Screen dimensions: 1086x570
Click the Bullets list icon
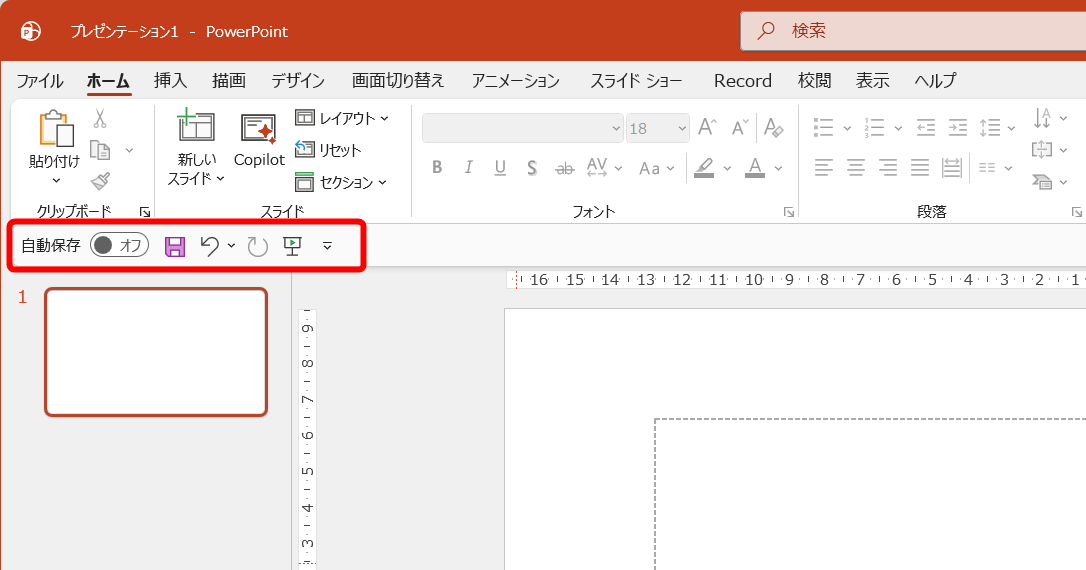(x=824, y=127)
